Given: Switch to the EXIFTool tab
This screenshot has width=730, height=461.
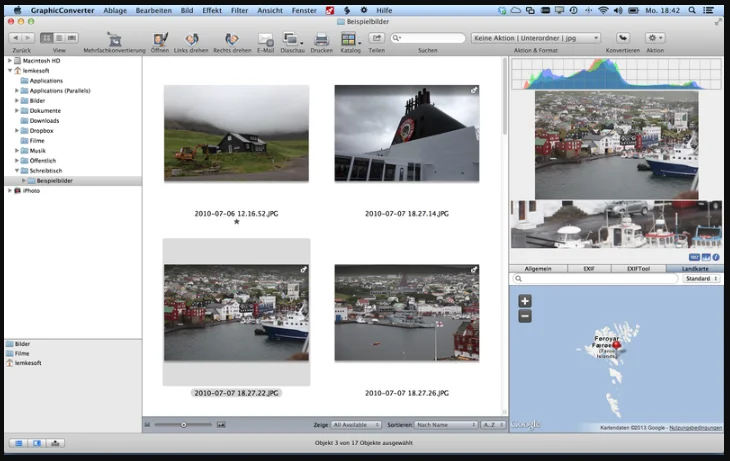Looking at the screenshot, I should click(638, 269).
